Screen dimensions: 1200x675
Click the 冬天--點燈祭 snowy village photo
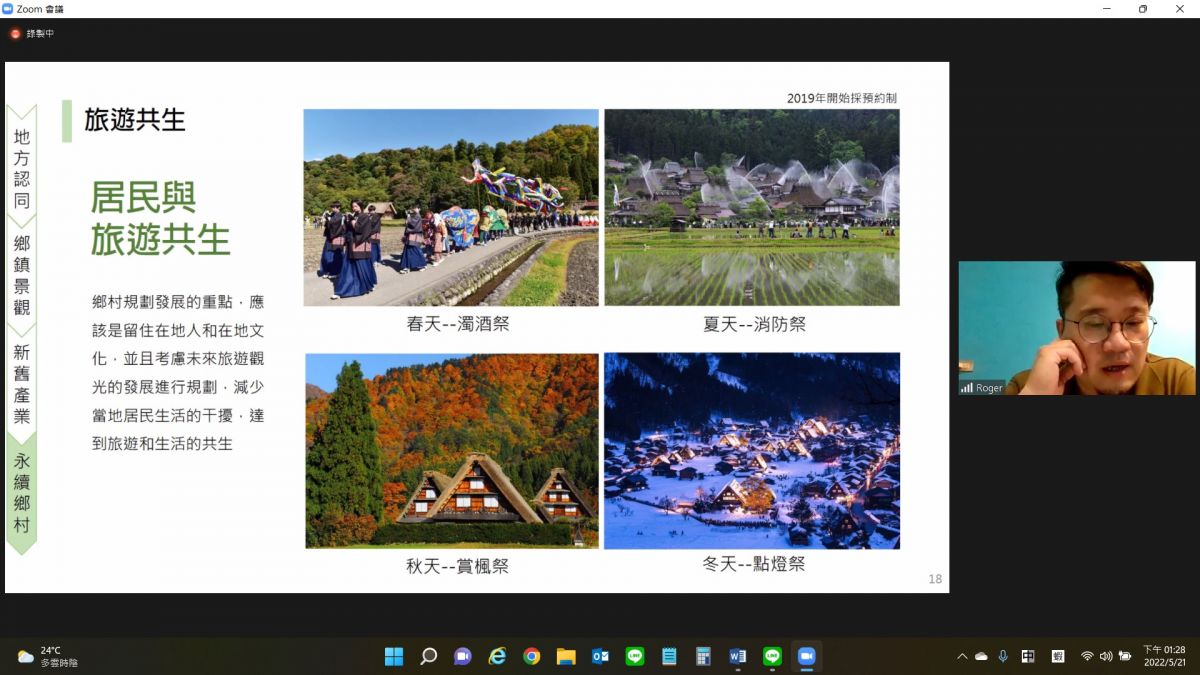tap(752, 450)
